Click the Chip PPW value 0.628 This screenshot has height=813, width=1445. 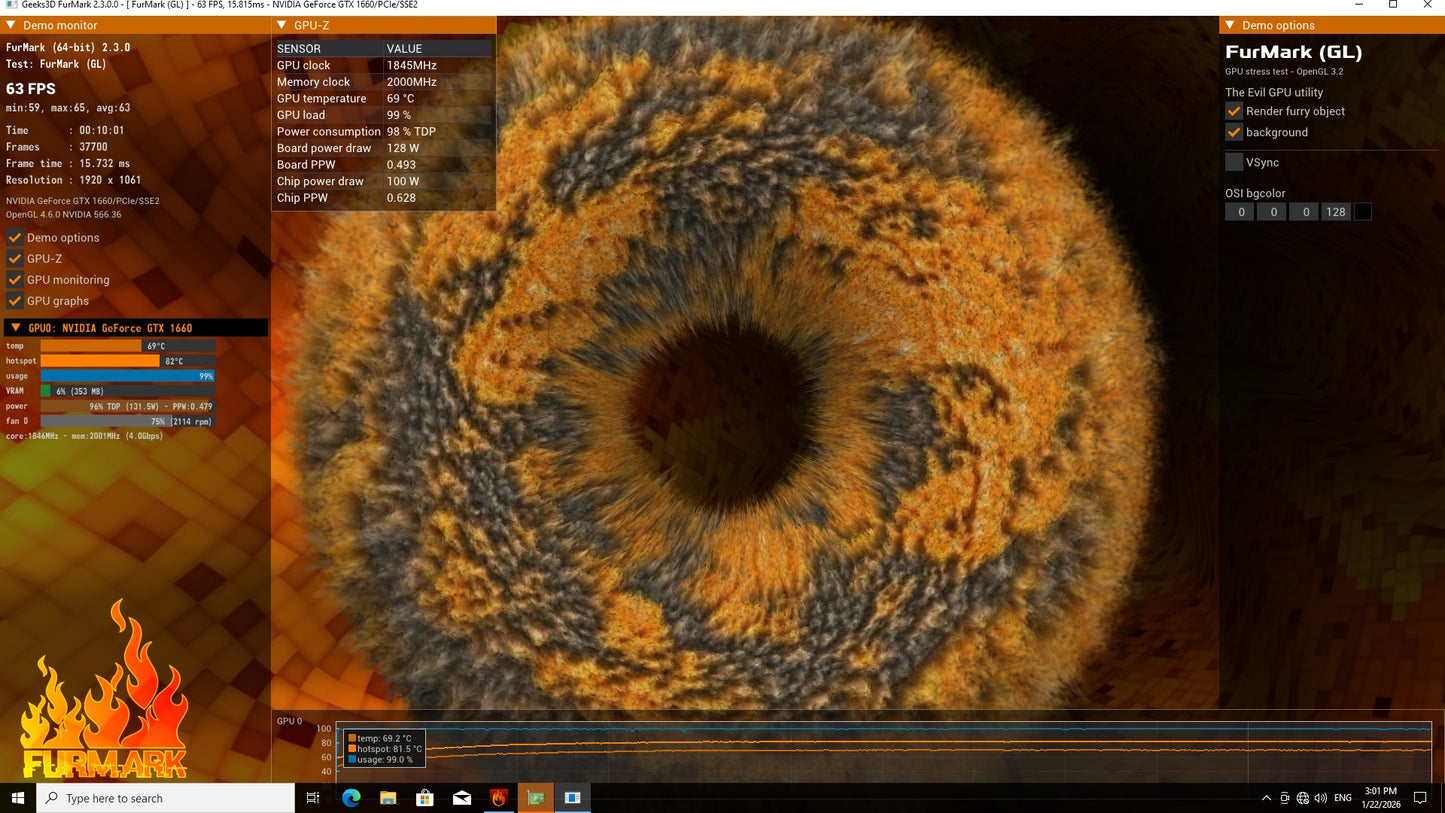point(402,198)
